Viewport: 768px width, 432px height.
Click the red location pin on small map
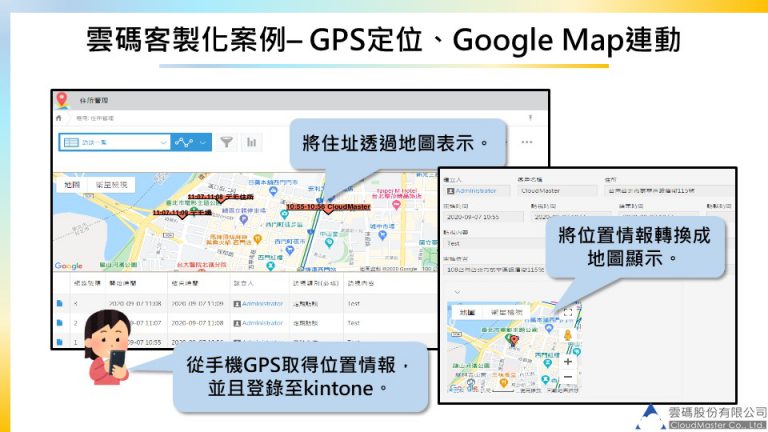(x=514, y=340)
